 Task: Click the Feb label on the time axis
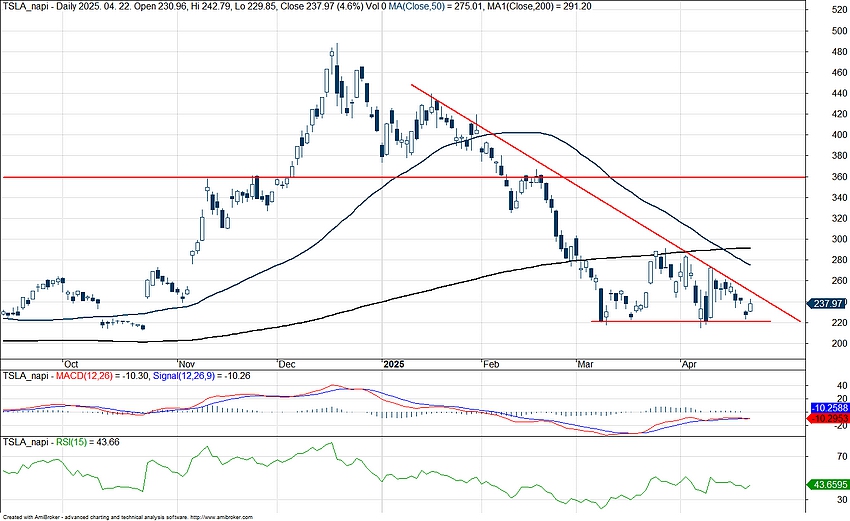[x=491, y=364]
